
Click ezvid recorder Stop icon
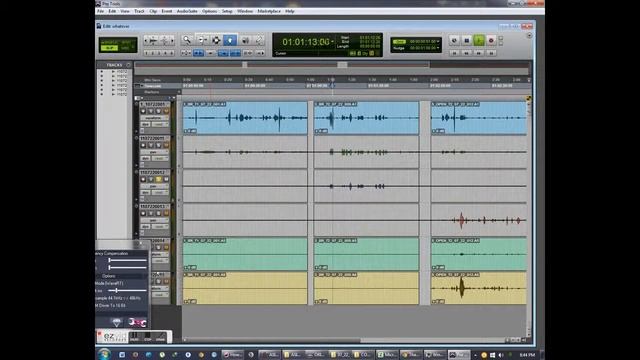tap(147, 337)
